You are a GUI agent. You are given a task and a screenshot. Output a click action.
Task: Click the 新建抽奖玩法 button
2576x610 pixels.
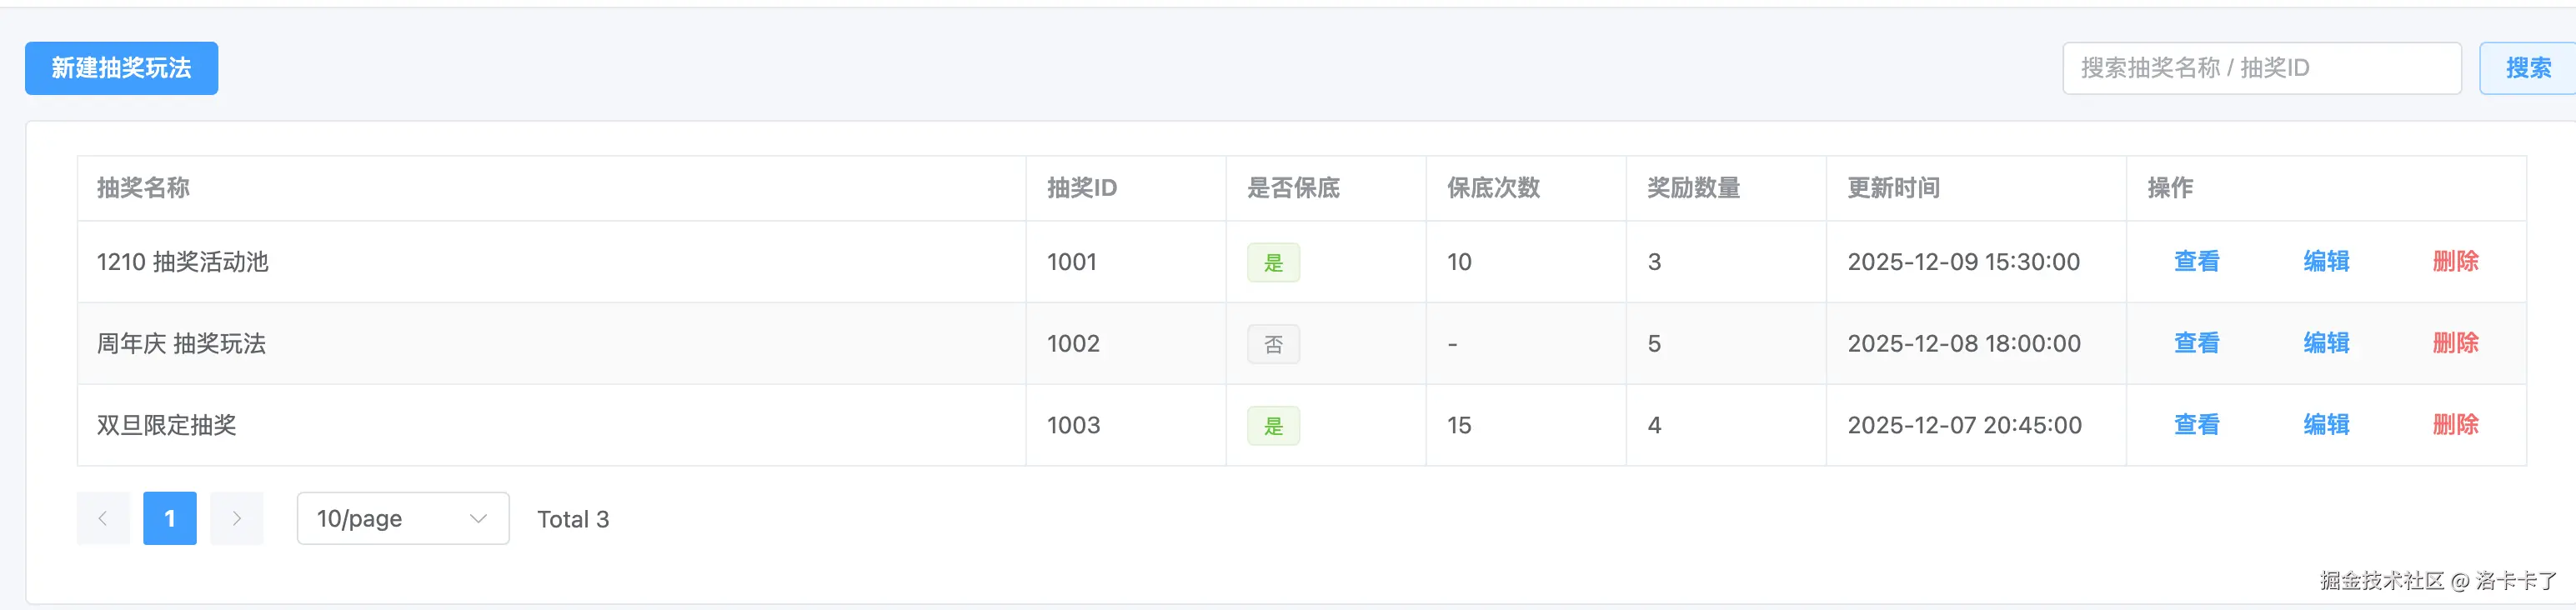(x=121, y=68)
